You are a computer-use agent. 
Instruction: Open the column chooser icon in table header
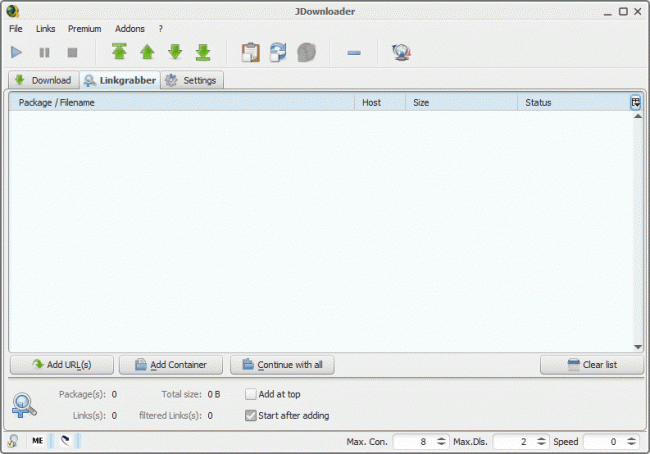coord(635,102)
